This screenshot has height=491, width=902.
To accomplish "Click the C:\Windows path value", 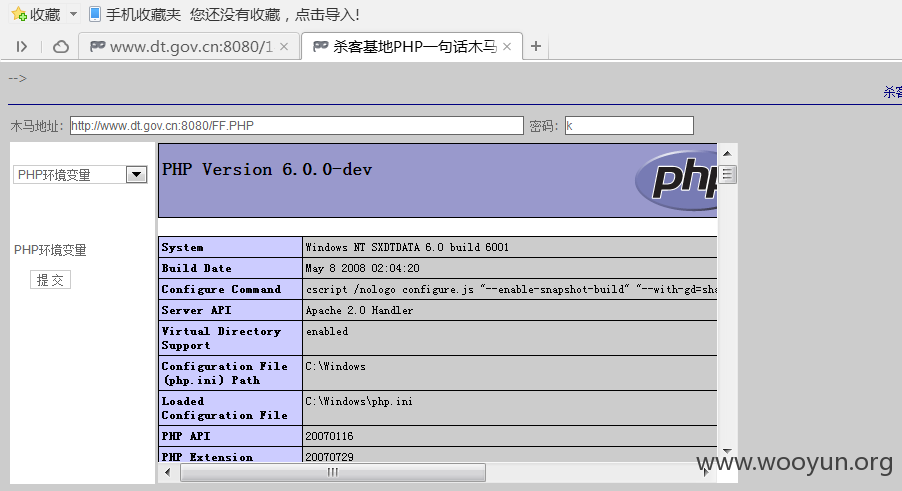I will click(335, 366).
